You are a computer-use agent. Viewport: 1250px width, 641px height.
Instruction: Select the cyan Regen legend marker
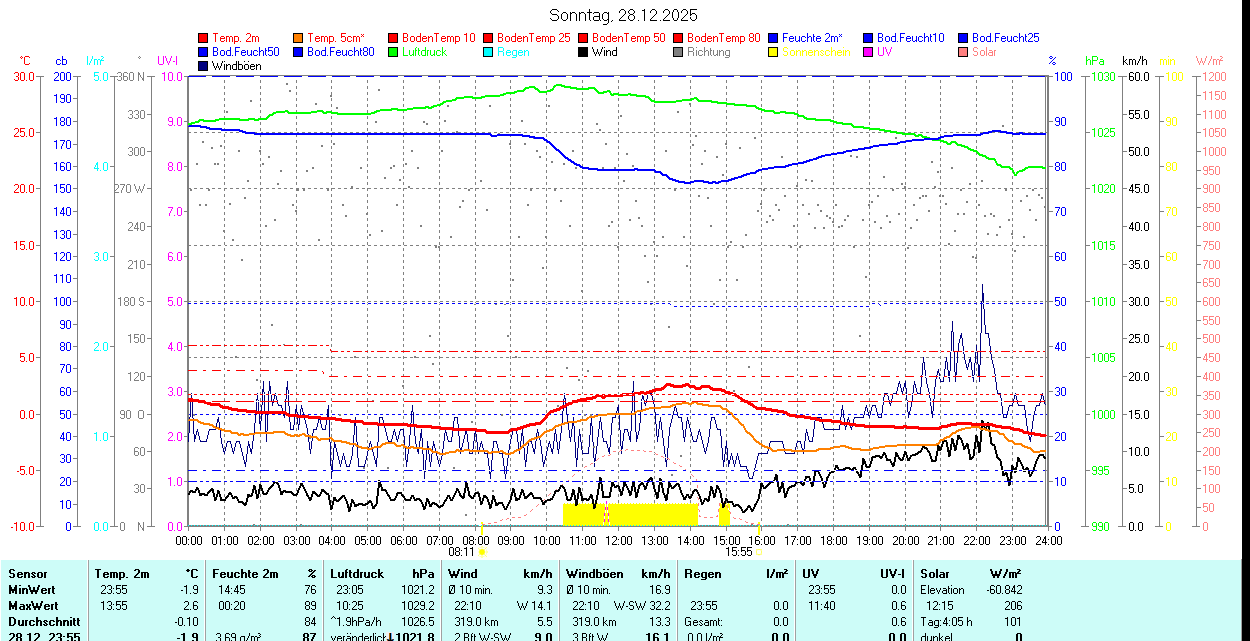[x=488, y=52]
